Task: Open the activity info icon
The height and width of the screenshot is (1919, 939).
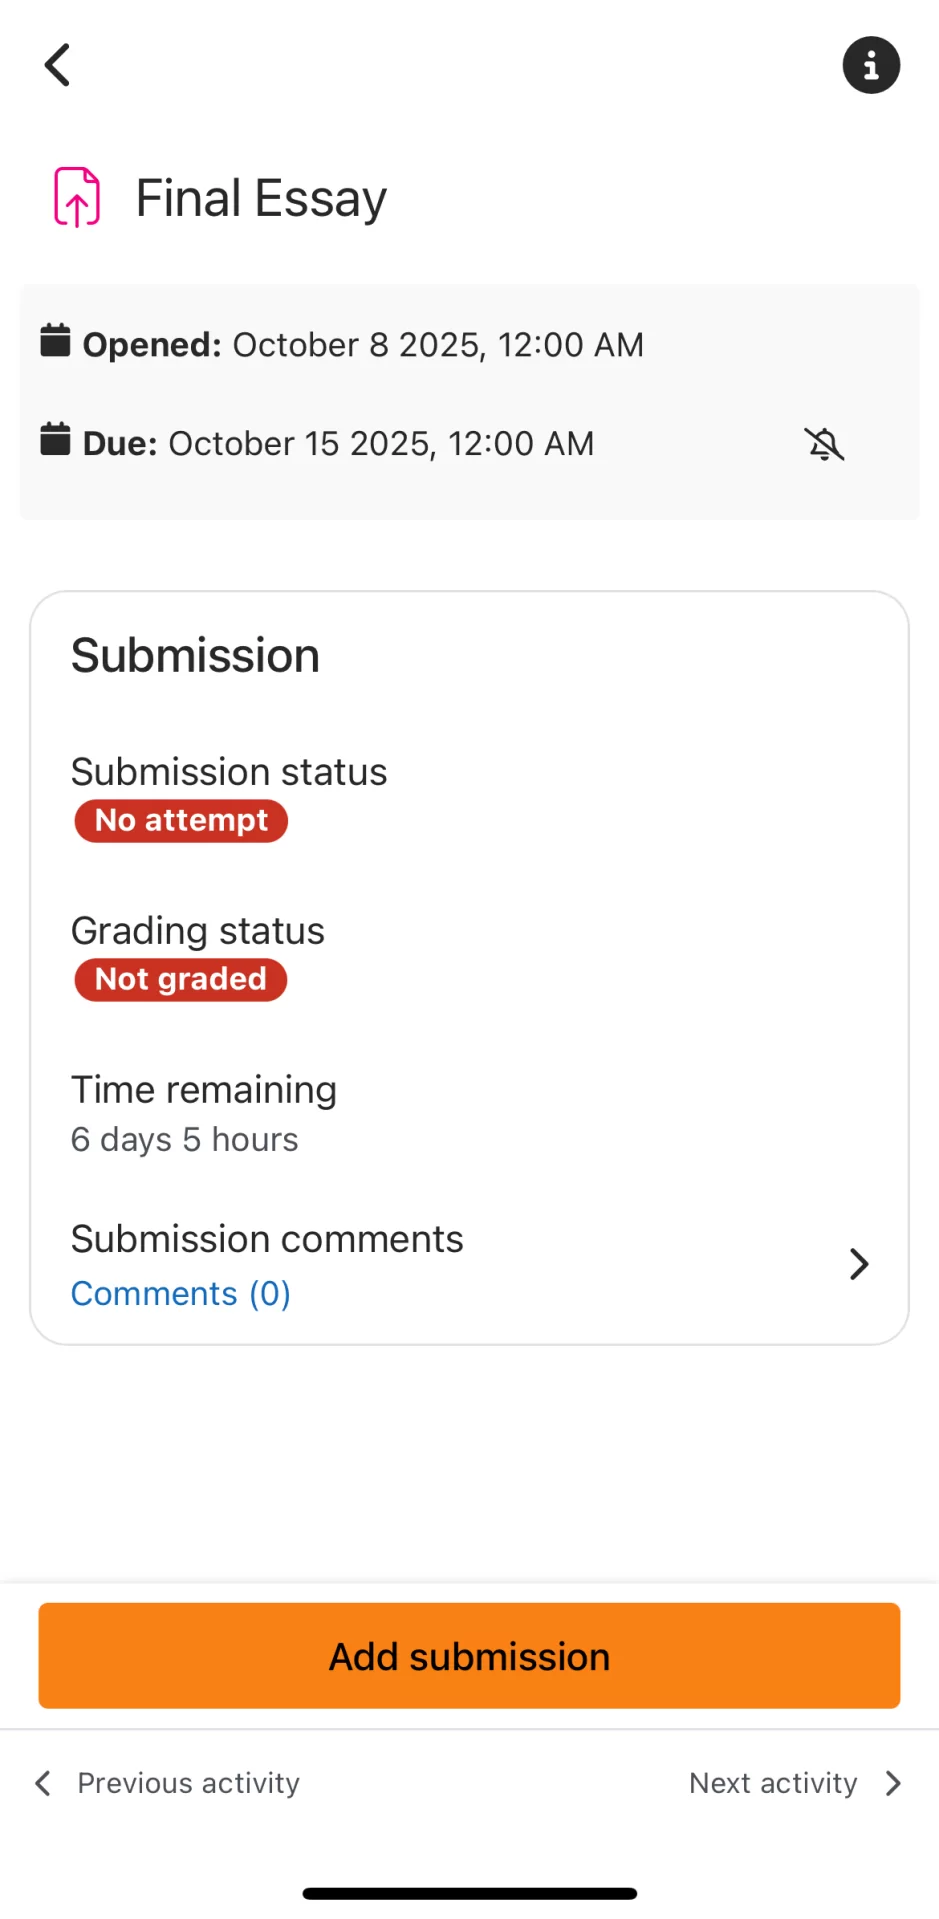Action: coord(871,66)
